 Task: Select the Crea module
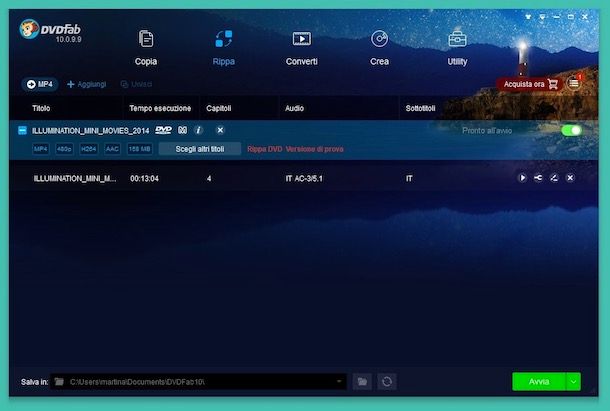(379, 47)
